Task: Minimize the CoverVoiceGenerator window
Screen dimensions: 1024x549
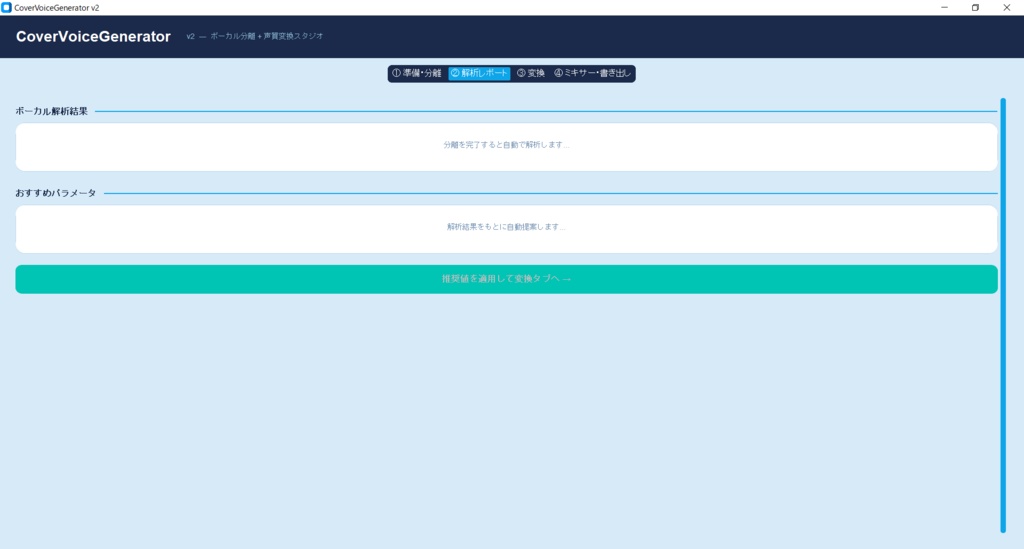Action: 944,8
